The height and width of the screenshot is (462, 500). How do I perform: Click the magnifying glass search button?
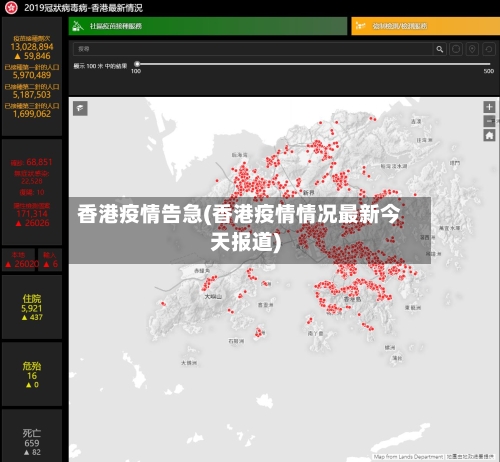tap(440, 49)
